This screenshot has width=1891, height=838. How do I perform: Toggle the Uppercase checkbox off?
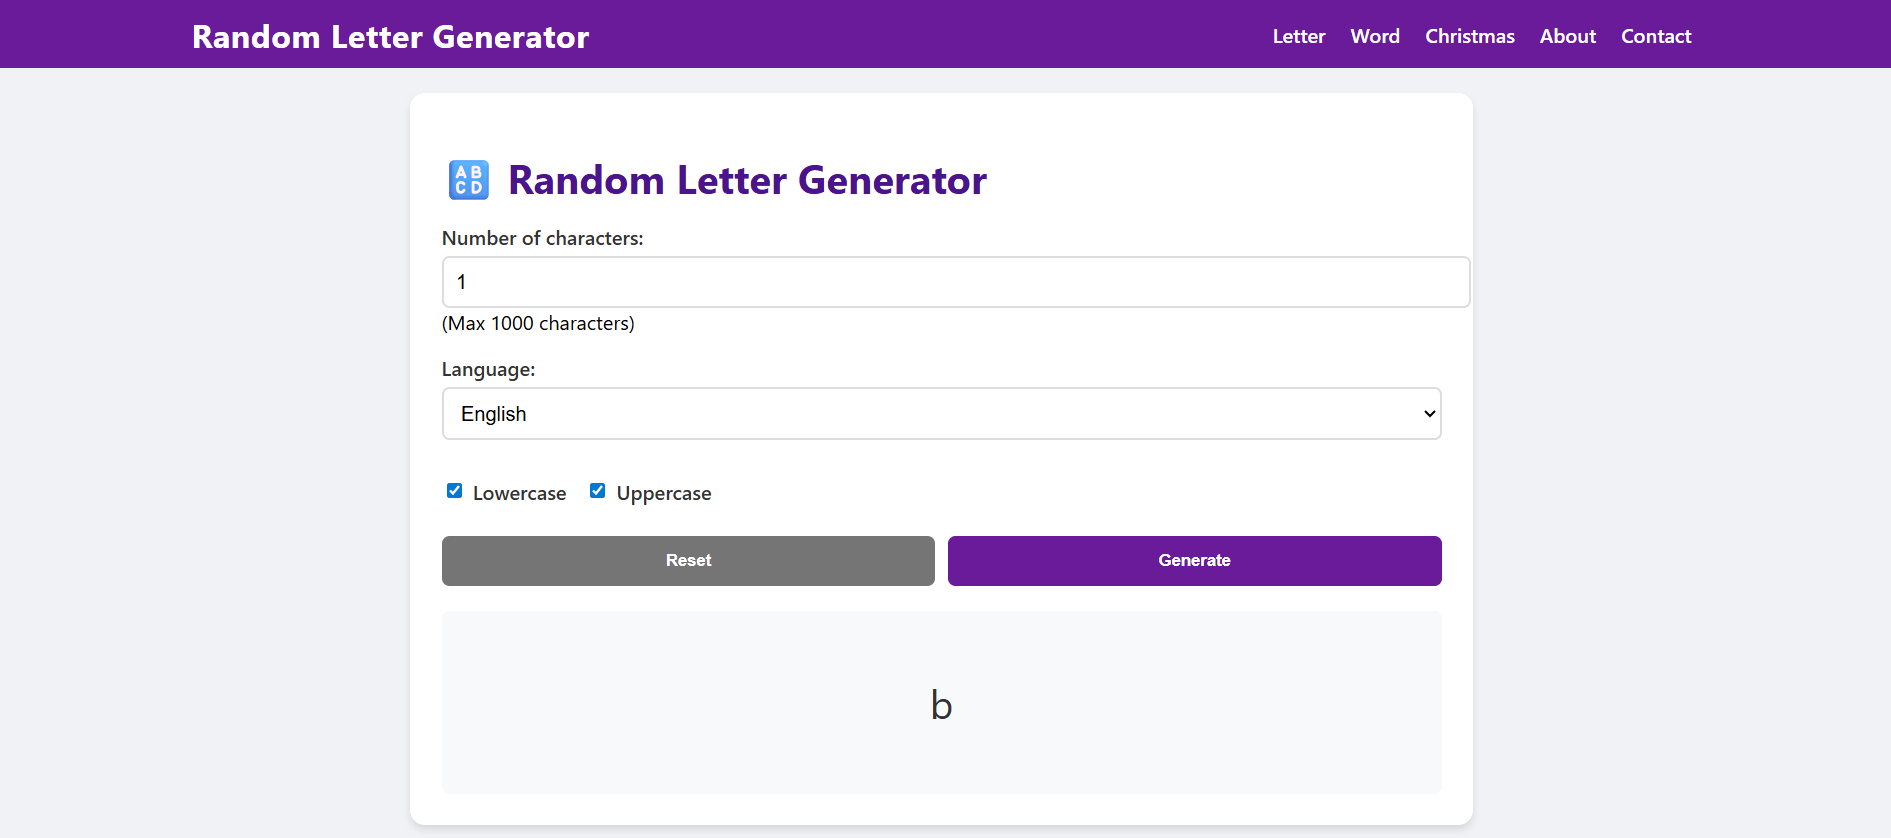pyautogui.click(x=598, y=491)
